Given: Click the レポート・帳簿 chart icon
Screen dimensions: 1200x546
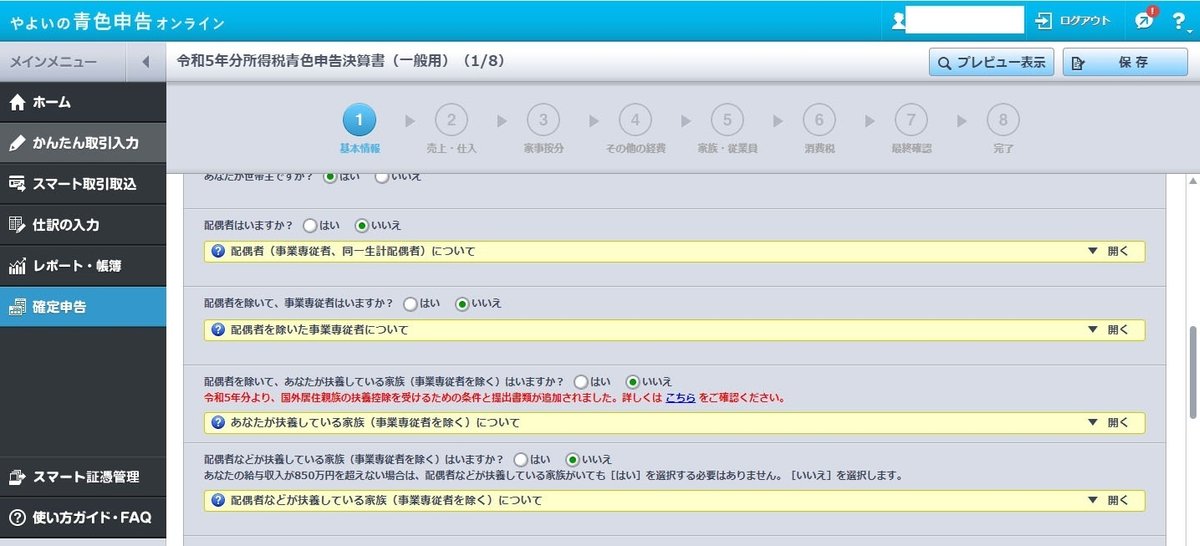Looking at the screenshot, I should (x=17, y=266).
